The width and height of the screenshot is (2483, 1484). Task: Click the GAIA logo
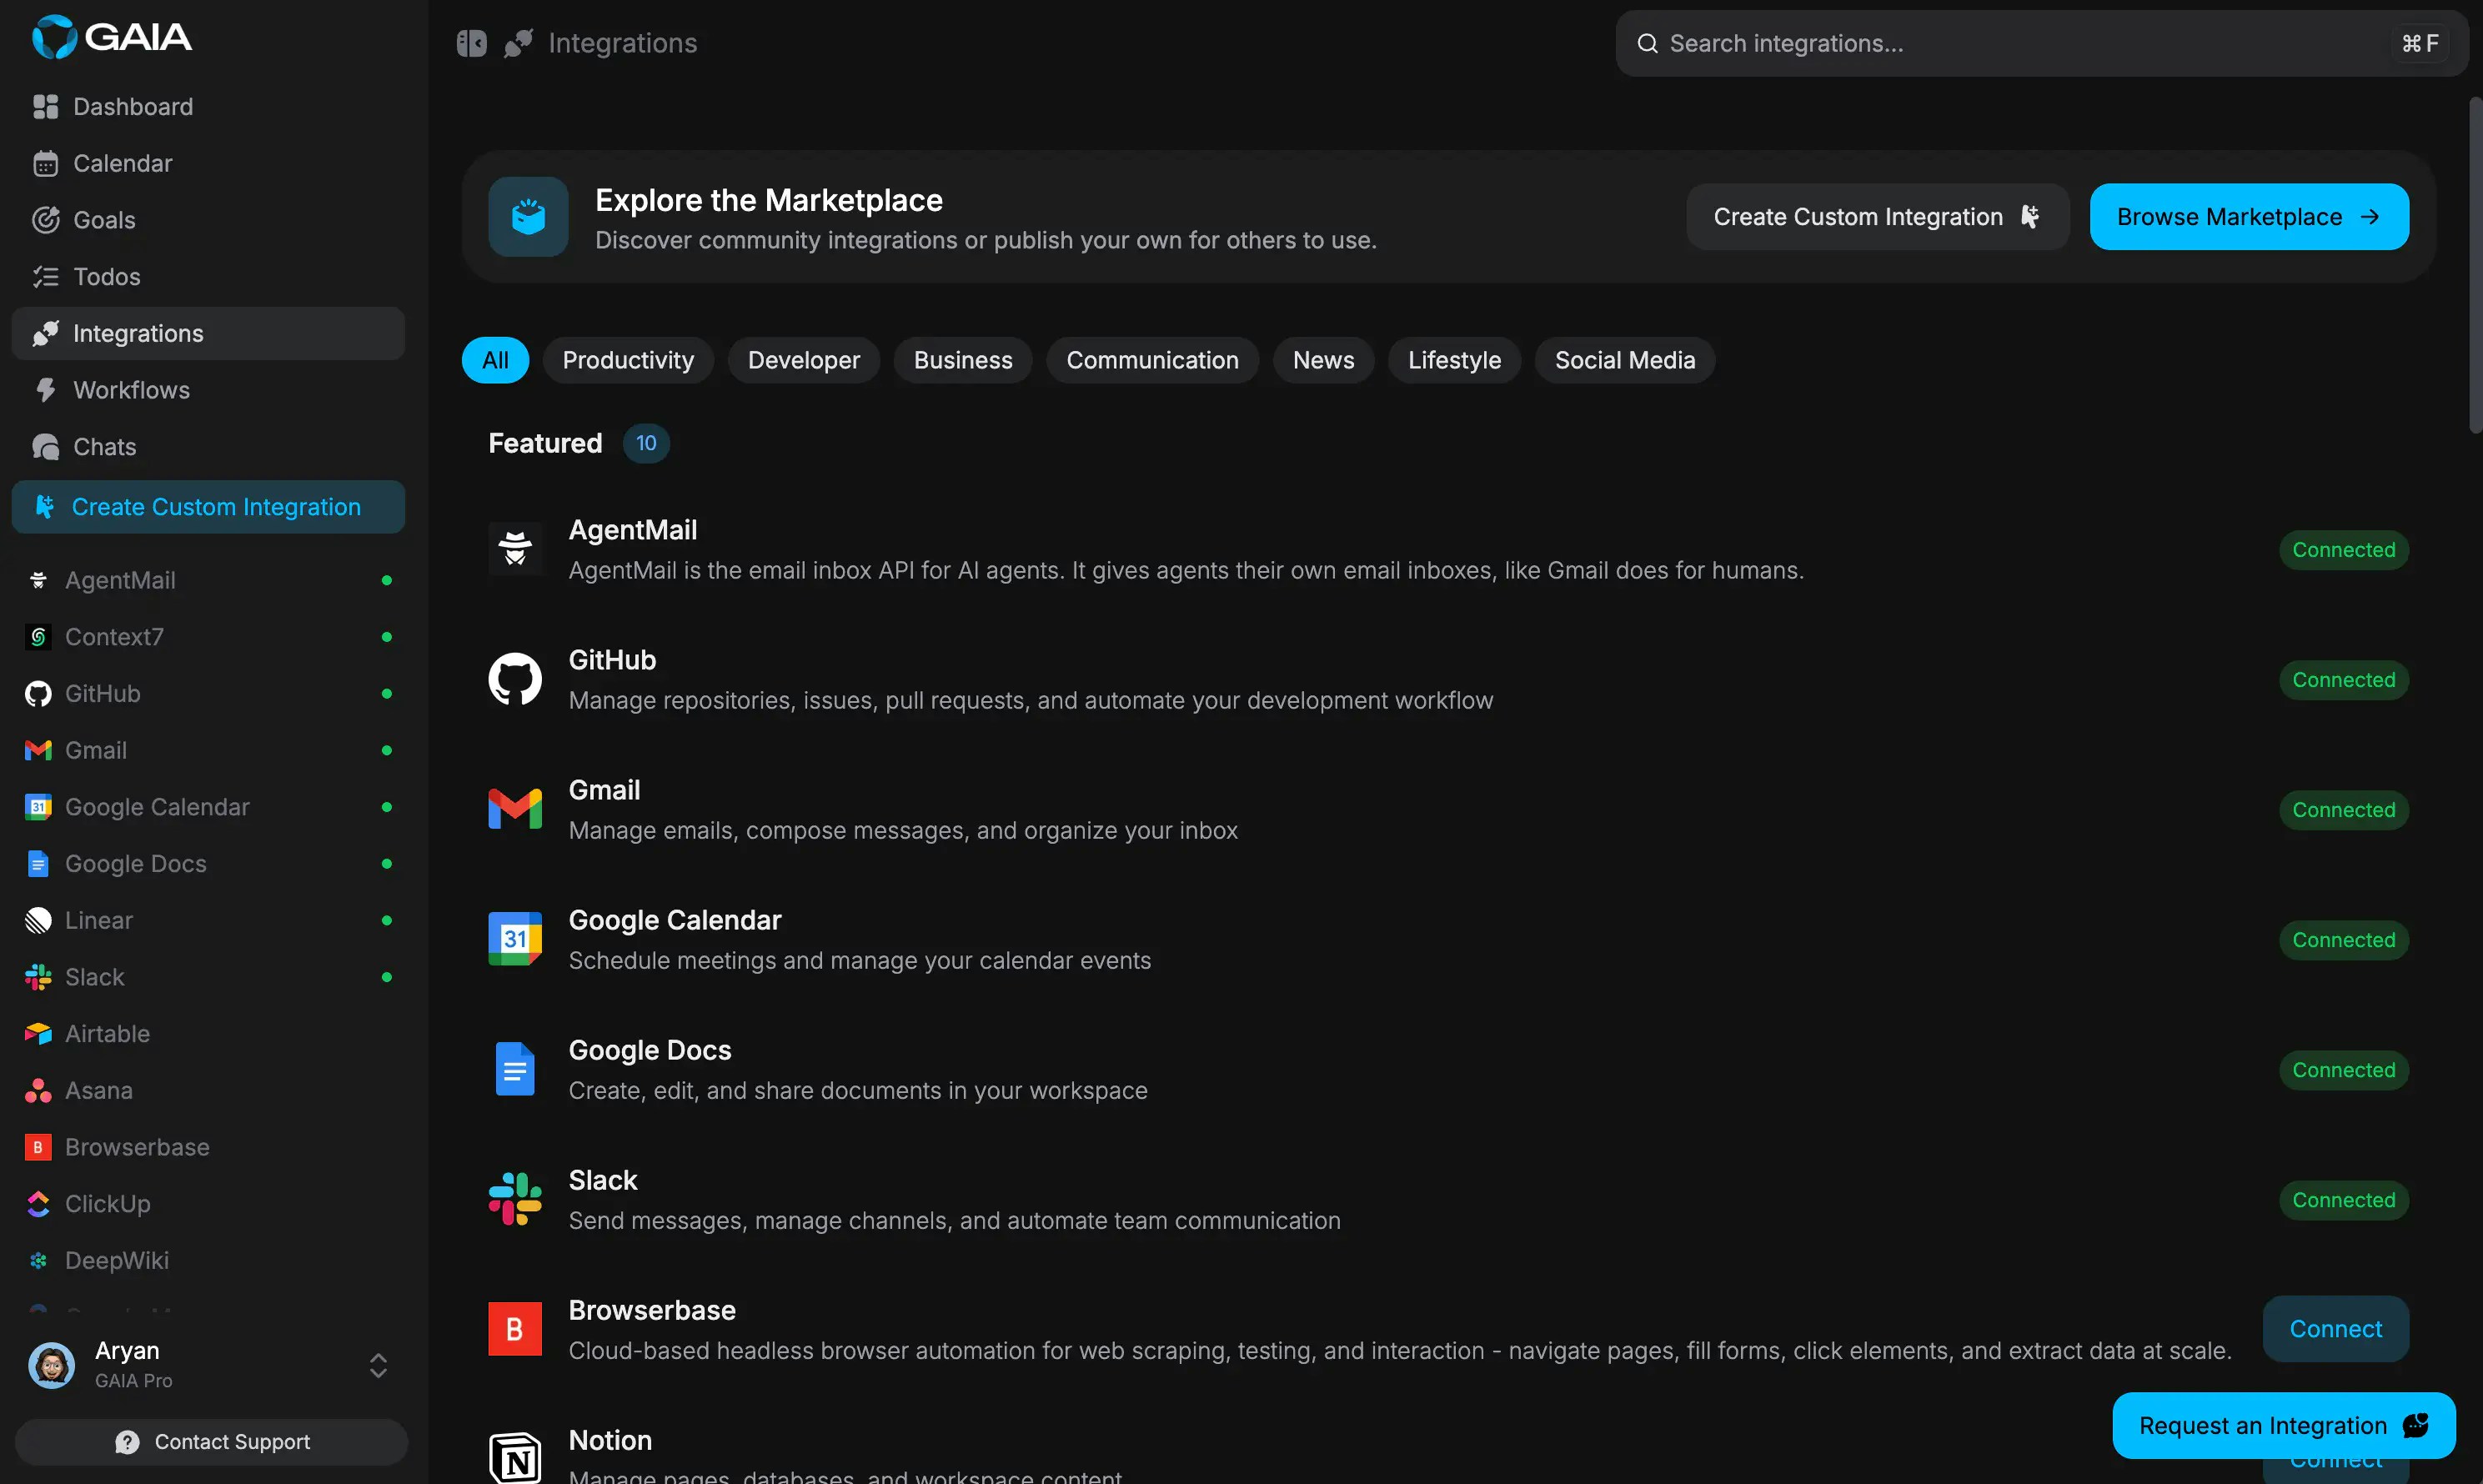tap(111, 37)
